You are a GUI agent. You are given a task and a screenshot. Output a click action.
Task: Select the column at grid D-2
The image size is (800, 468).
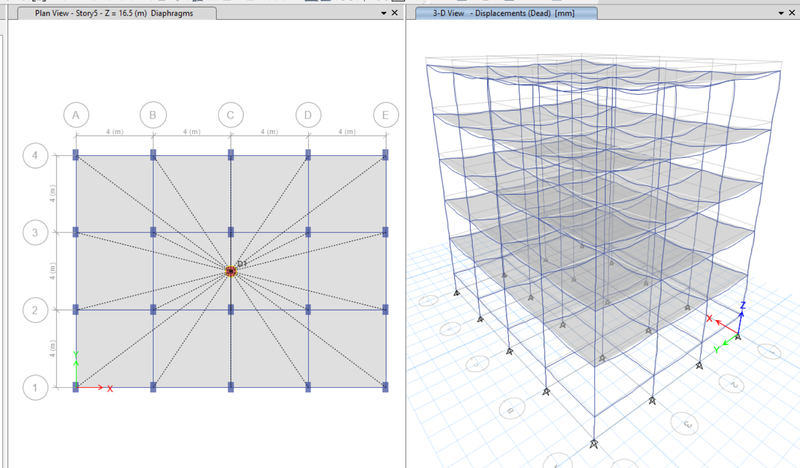point(308,309)
